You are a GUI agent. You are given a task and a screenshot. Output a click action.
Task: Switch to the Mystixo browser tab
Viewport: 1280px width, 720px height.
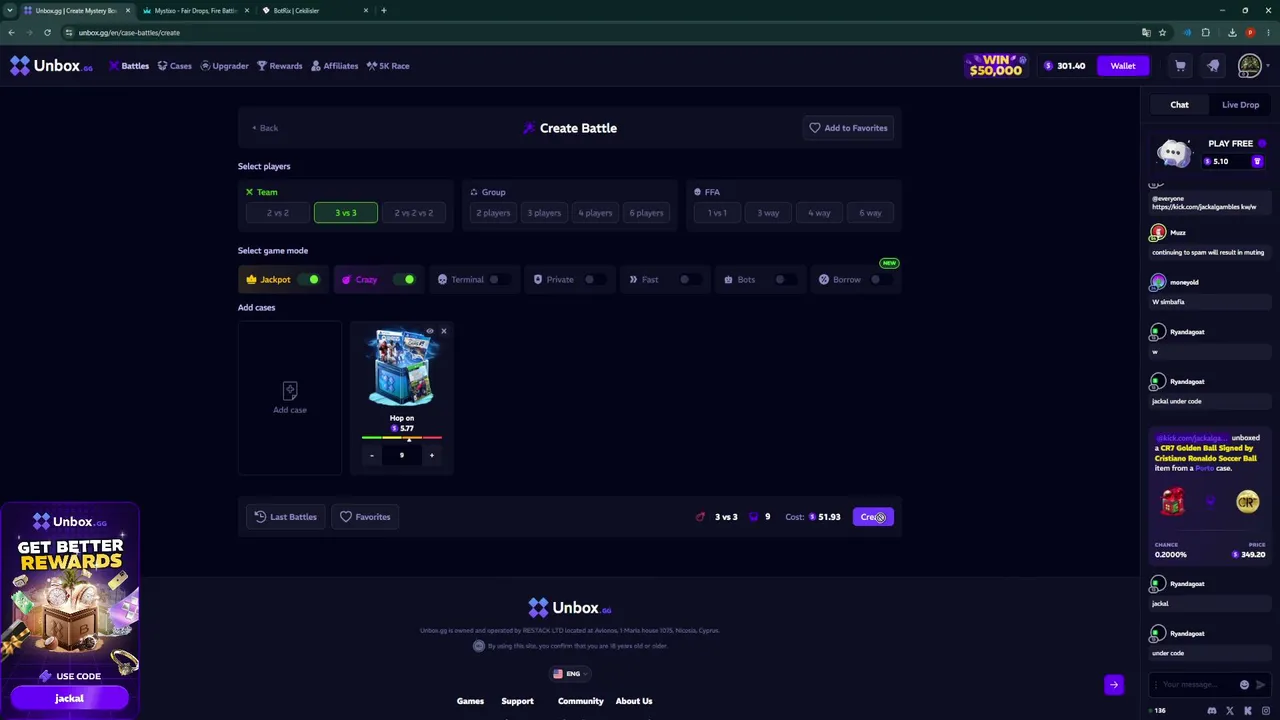[x=196, y=11]
